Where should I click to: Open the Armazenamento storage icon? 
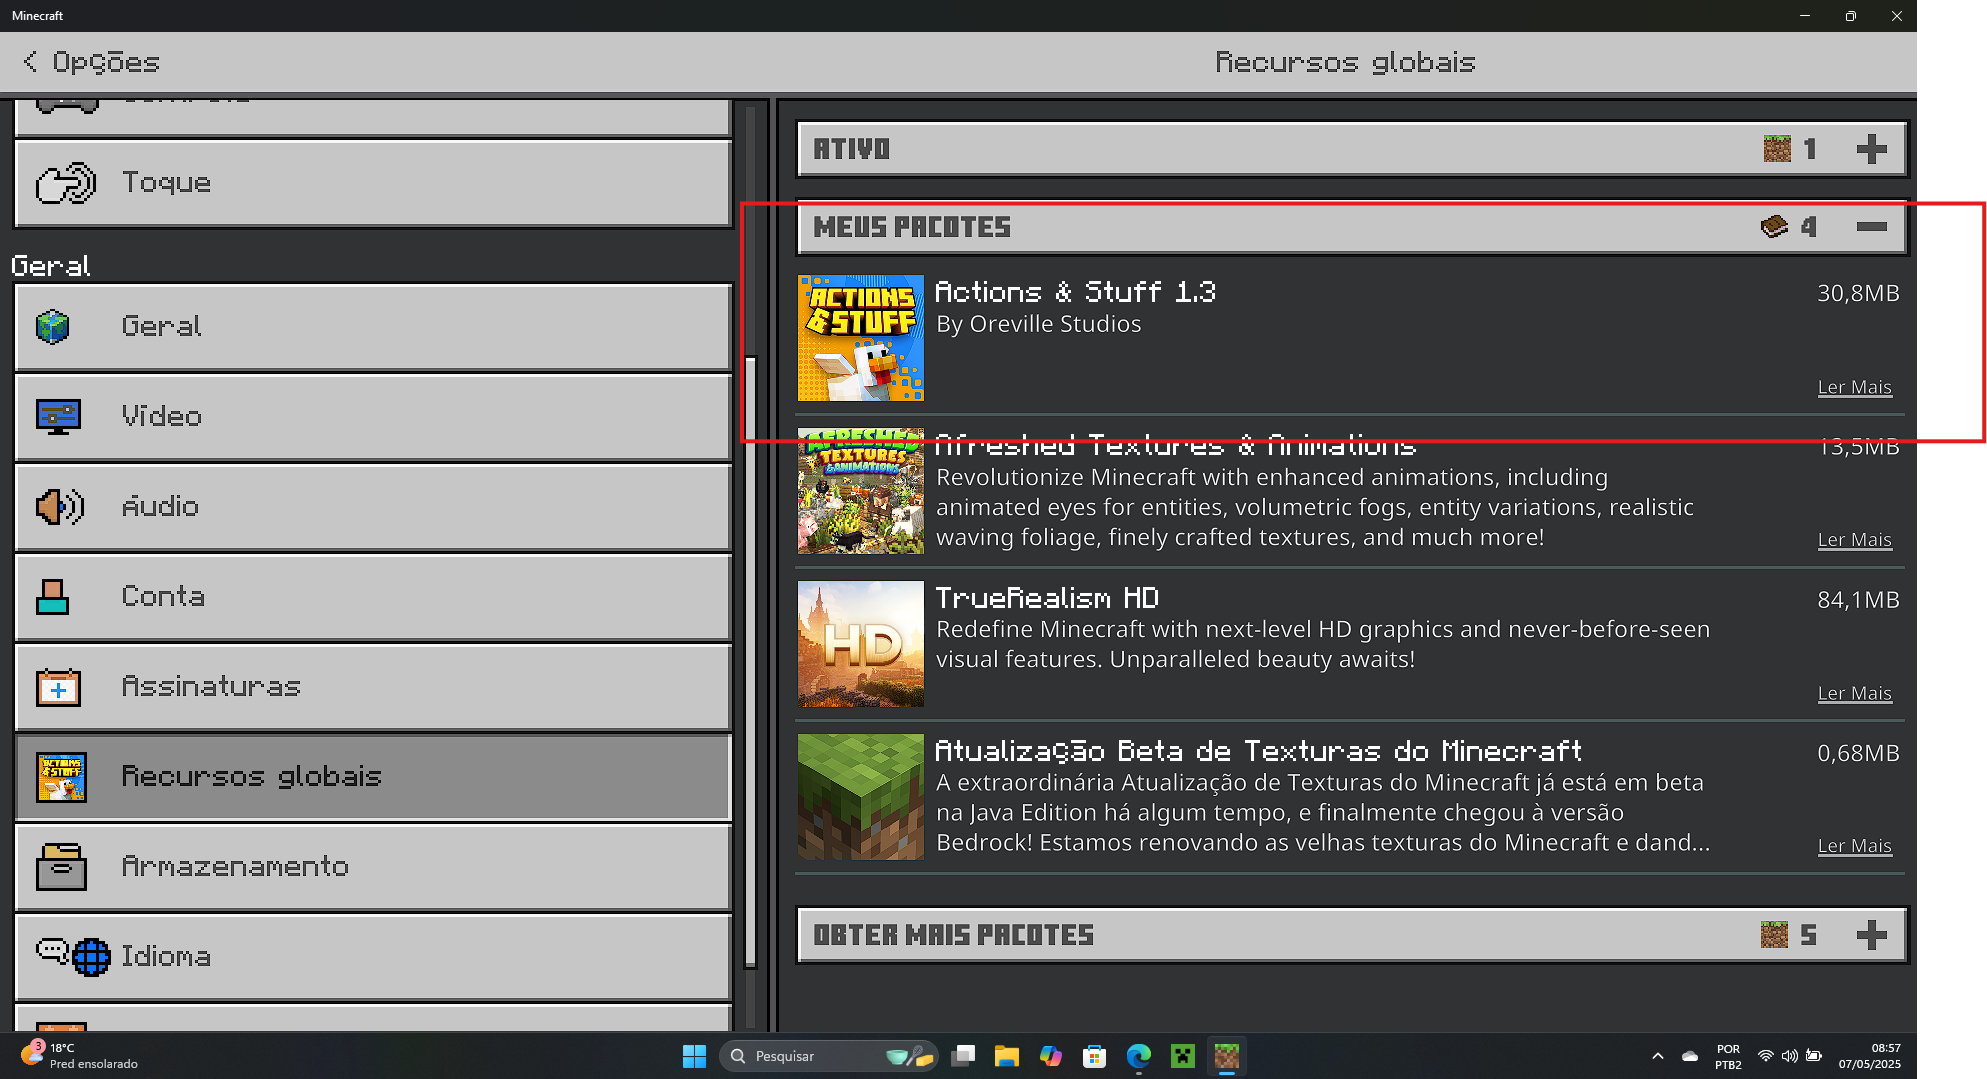tap(61, 867)
